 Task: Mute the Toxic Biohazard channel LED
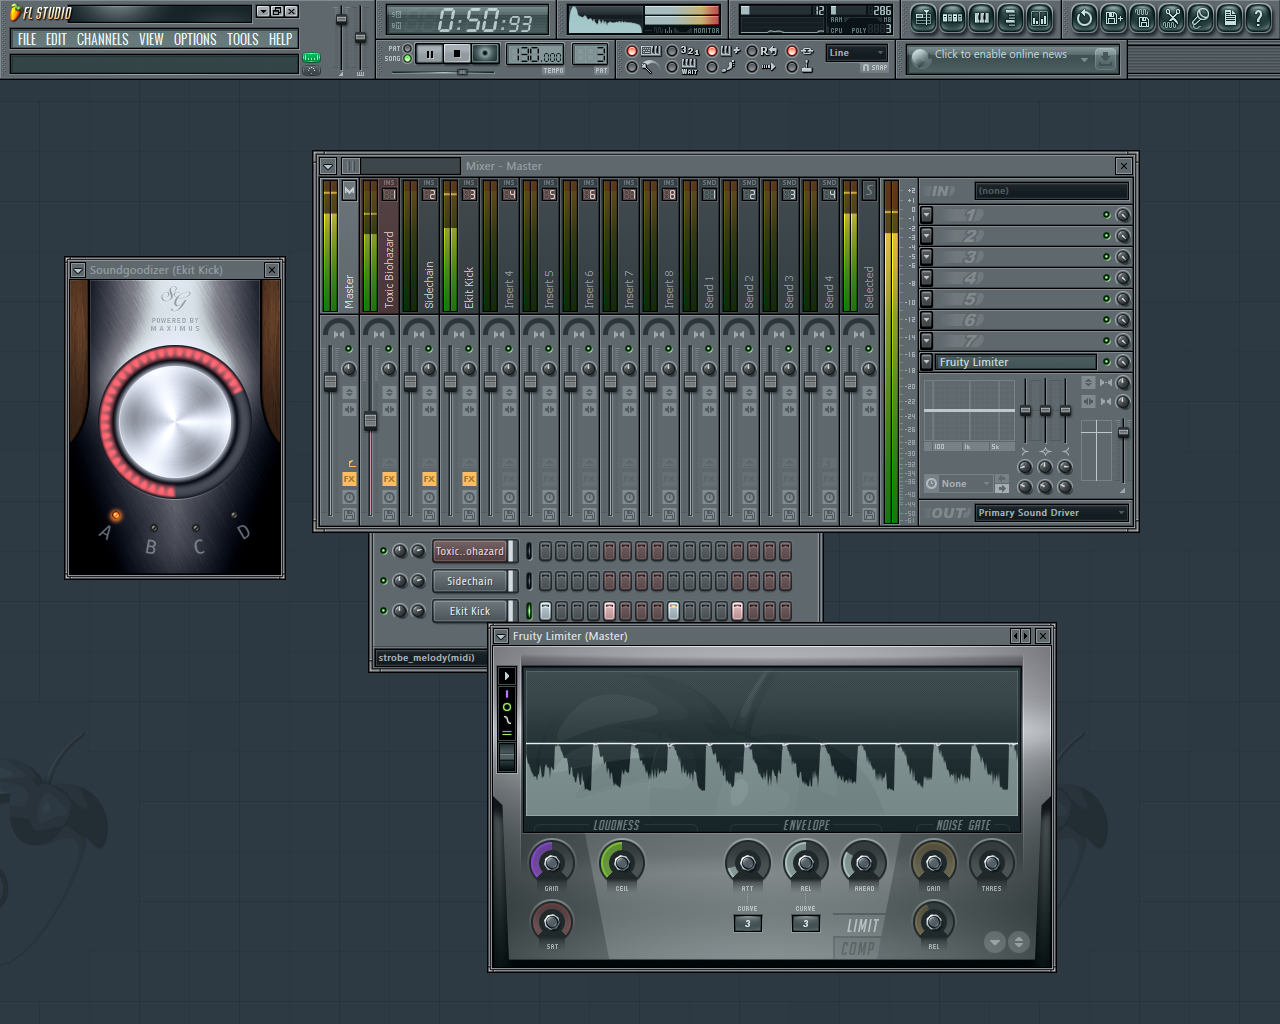tap(383, 551)
